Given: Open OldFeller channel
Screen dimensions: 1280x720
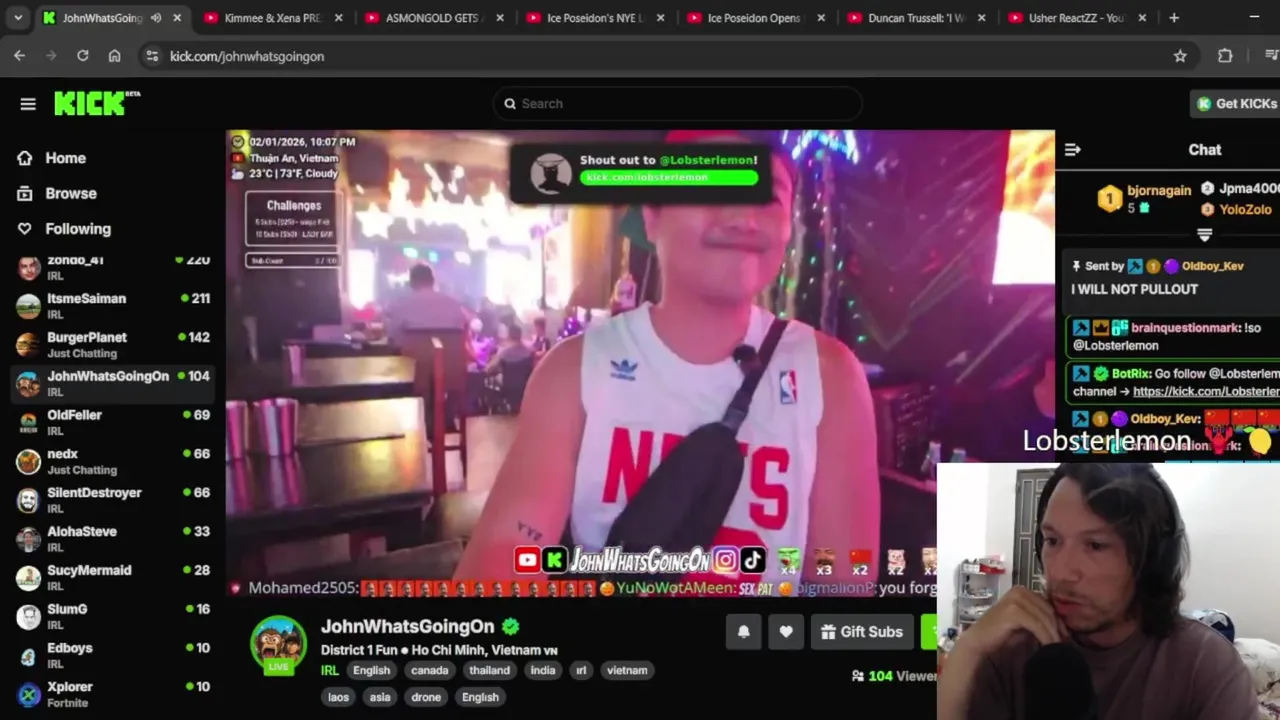Looking at the screenshot, I should (x=113, y=422).
